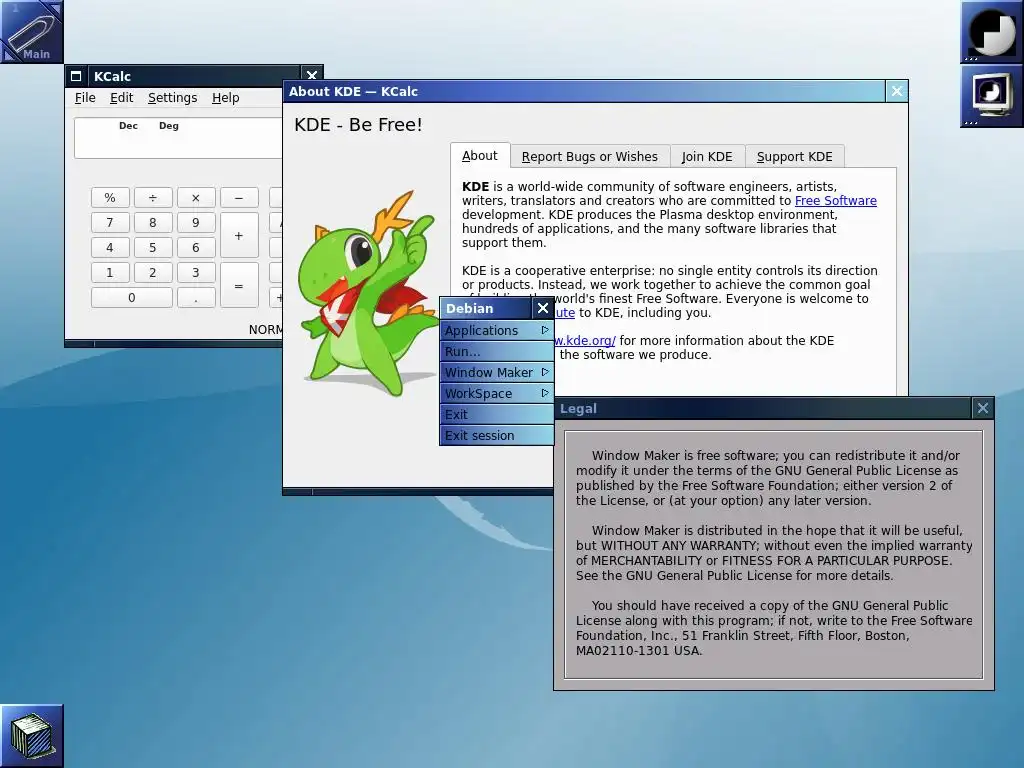Click the 6 key in KCalc
This screenshot has height=768, width=1024.
195,248
